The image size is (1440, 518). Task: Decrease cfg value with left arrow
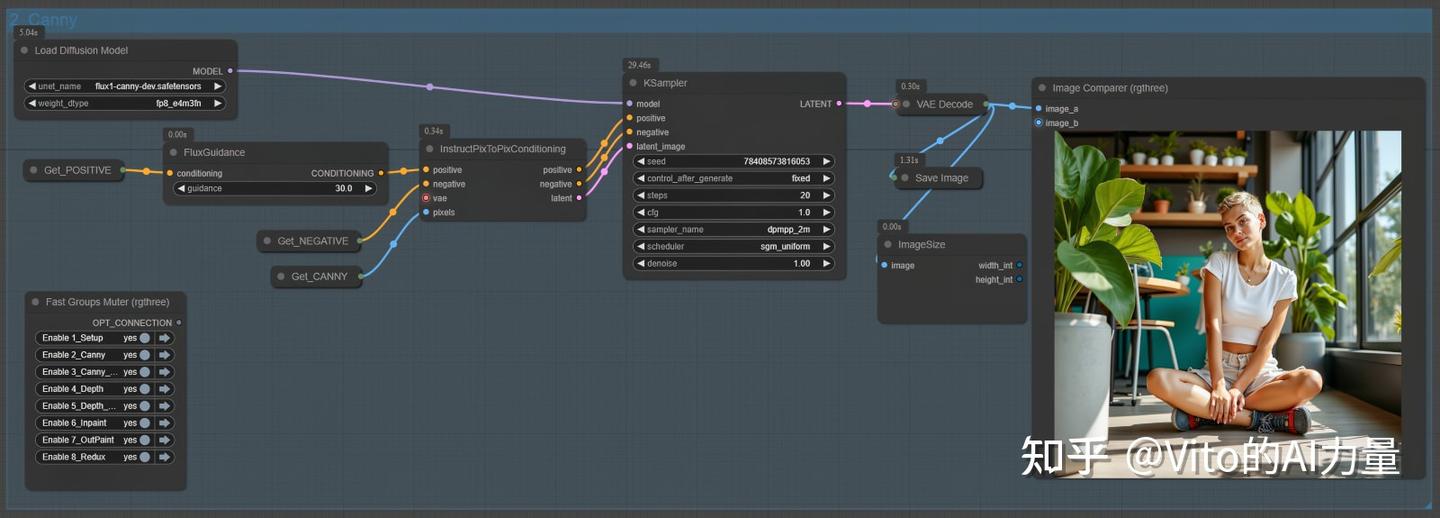point(641,212)
